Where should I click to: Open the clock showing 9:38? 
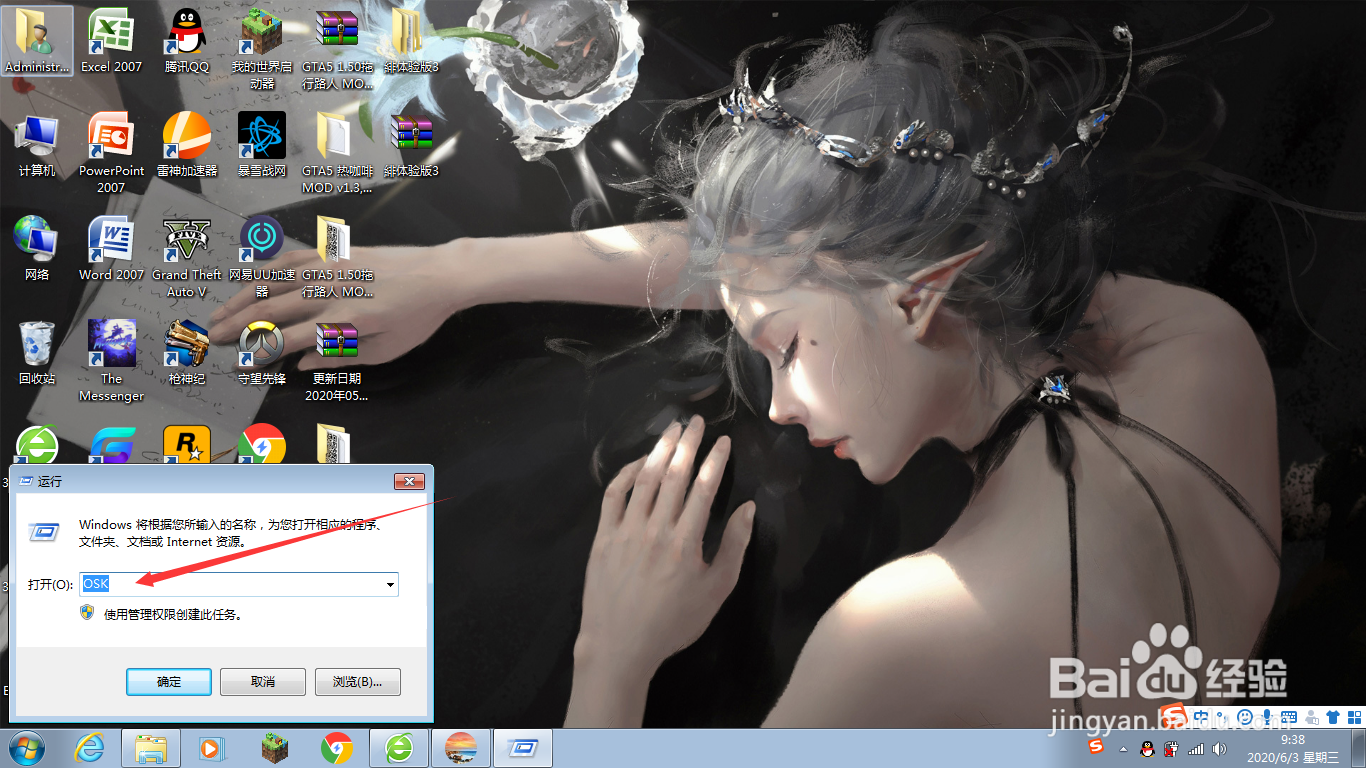pos(1292,748)
